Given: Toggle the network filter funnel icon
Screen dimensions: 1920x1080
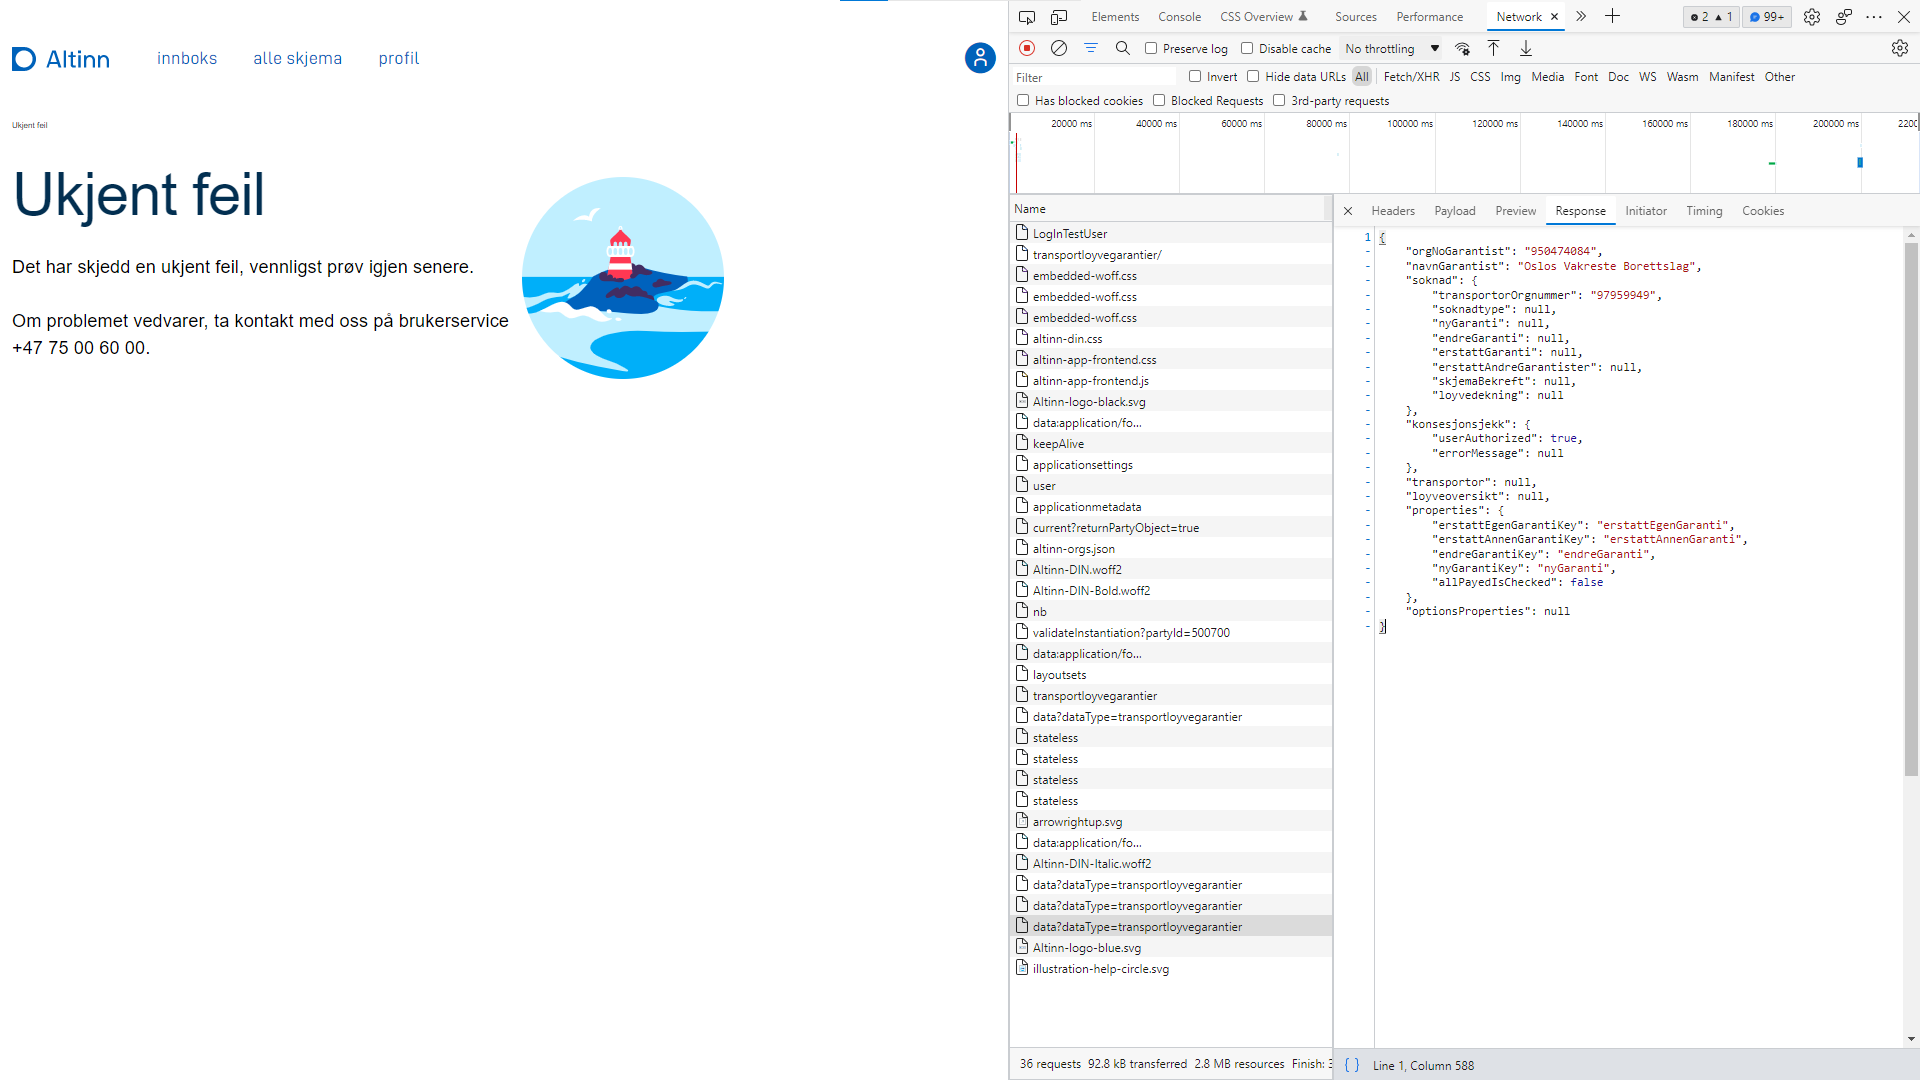Looking at the screenshot, I should [1091, 48].
